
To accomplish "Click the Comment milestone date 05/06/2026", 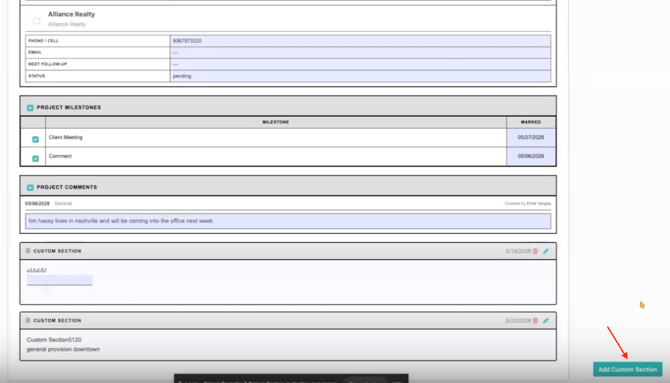I will (531, 156).
